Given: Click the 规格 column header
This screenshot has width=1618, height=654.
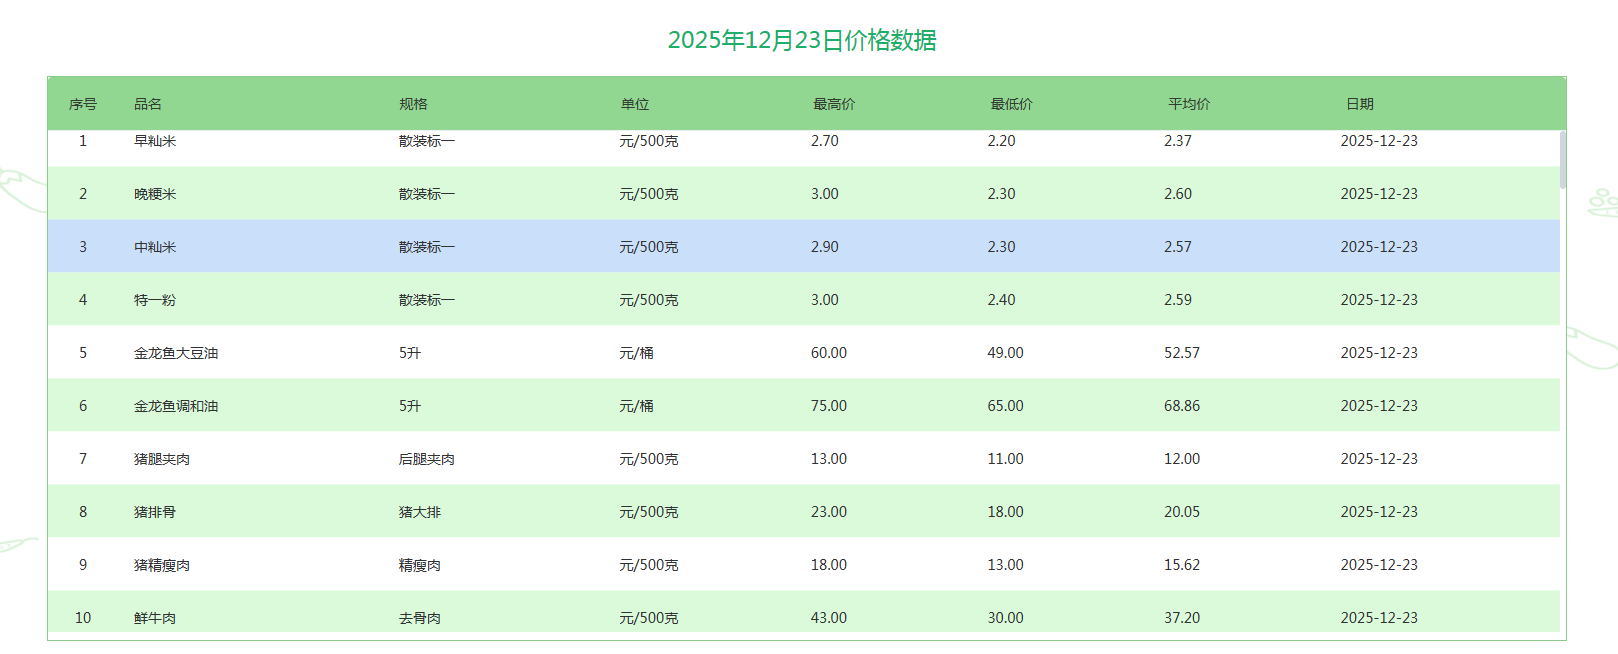Looking at the screenshot, I should click(x=413, y=104).
